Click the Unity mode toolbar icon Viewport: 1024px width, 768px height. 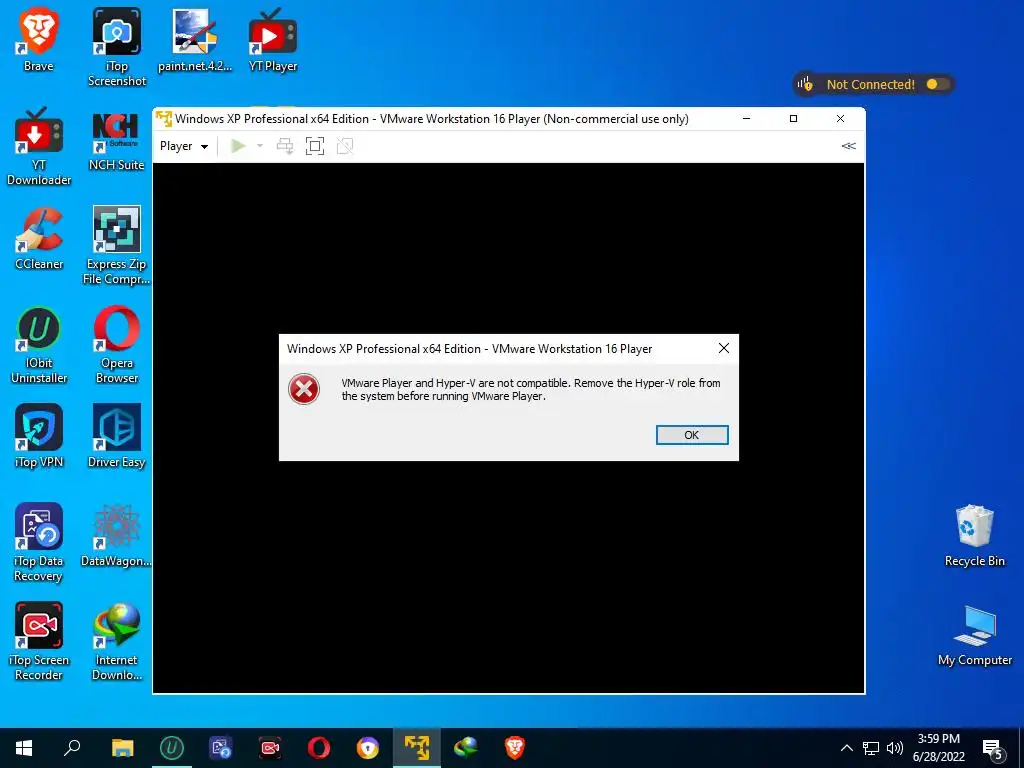345,146
